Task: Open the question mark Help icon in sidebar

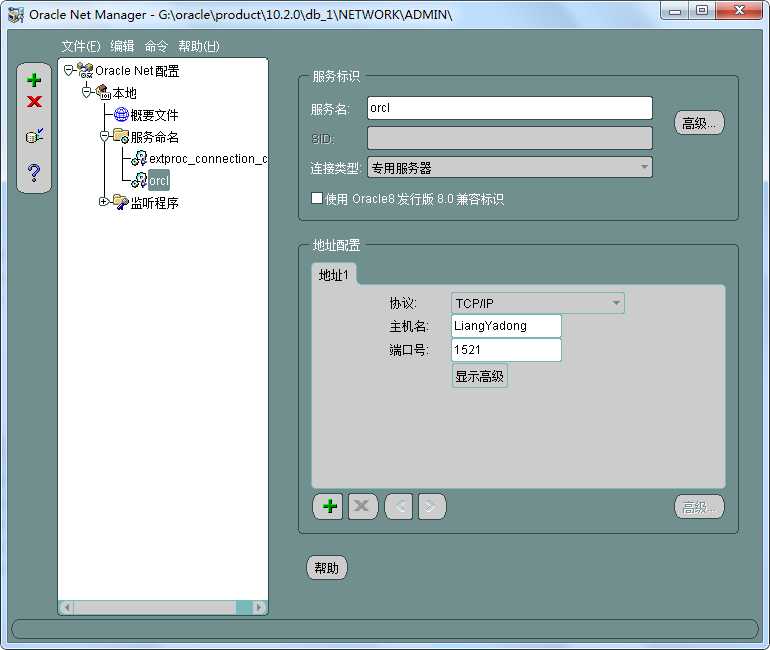Action: pyautogui.click(x=34, y=172)
